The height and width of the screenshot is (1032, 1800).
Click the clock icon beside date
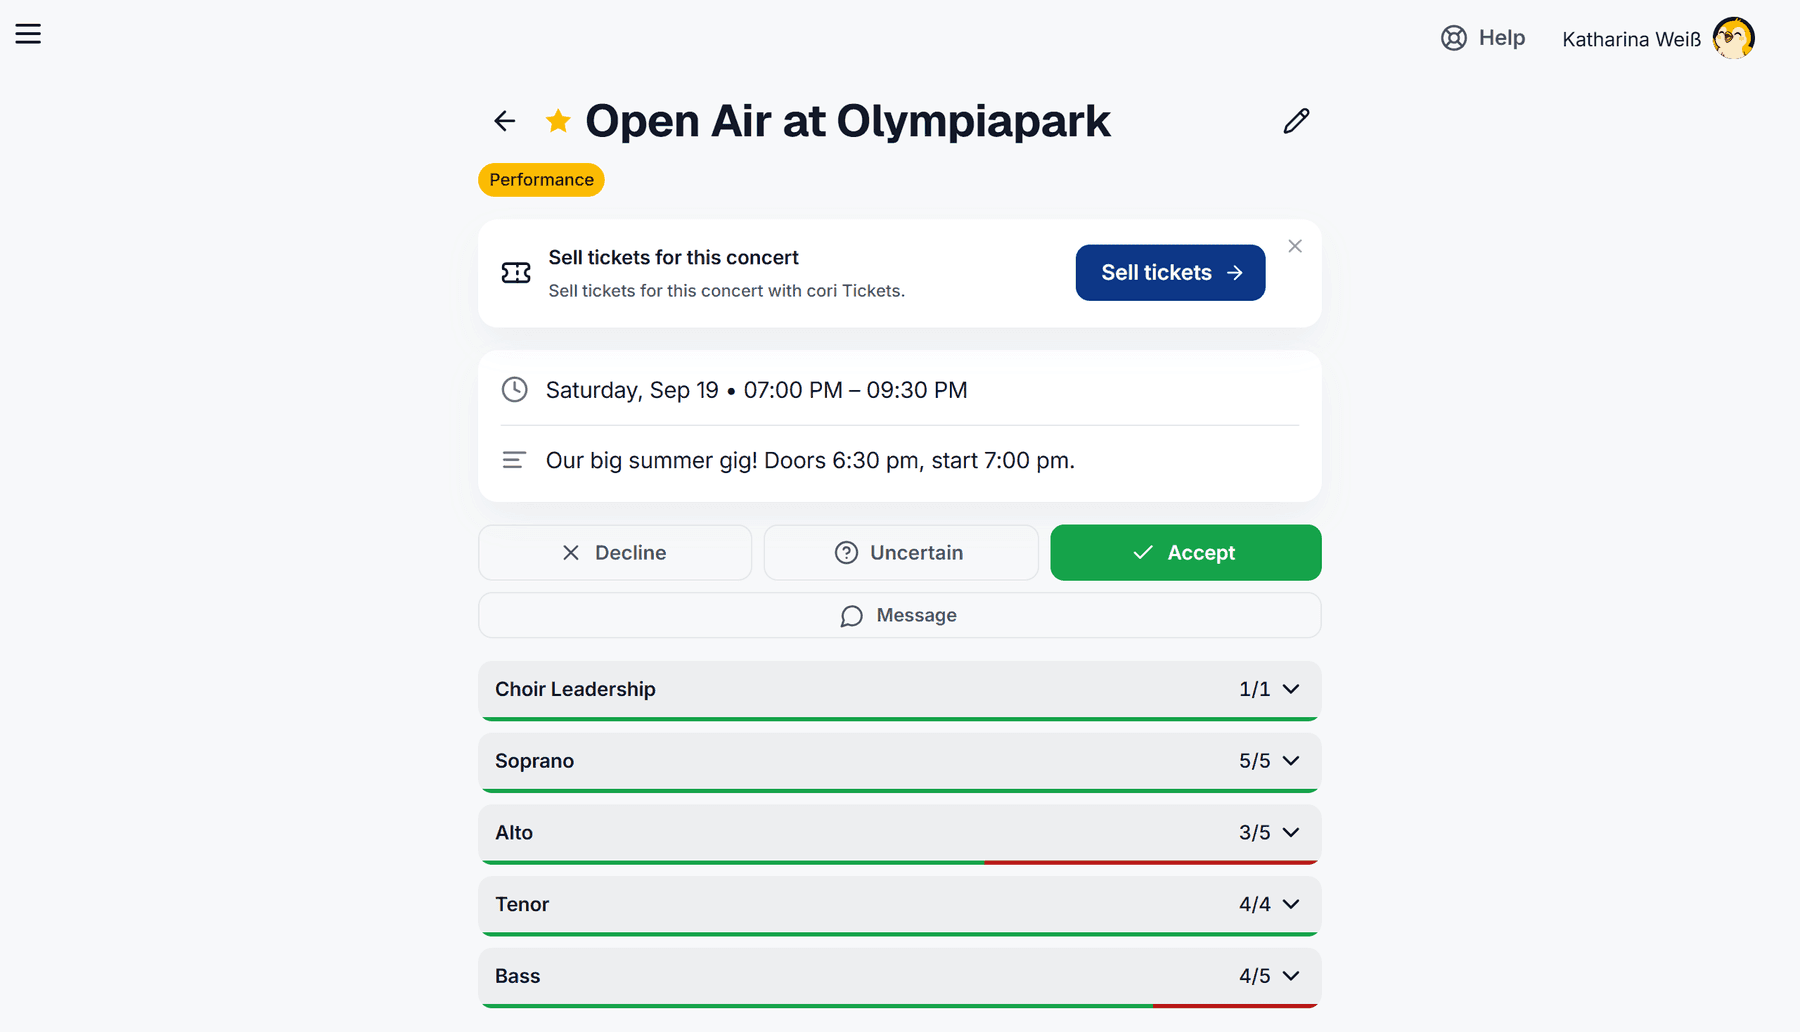514,389
